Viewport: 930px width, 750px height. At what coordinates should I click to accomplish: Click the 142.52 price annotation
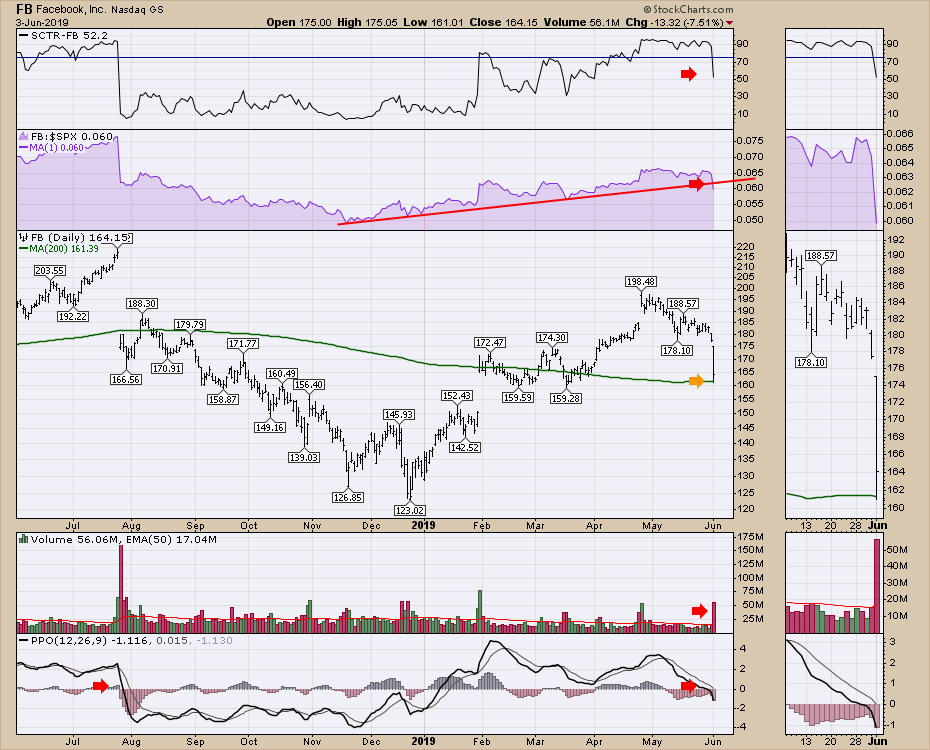[x=465, y=448]
